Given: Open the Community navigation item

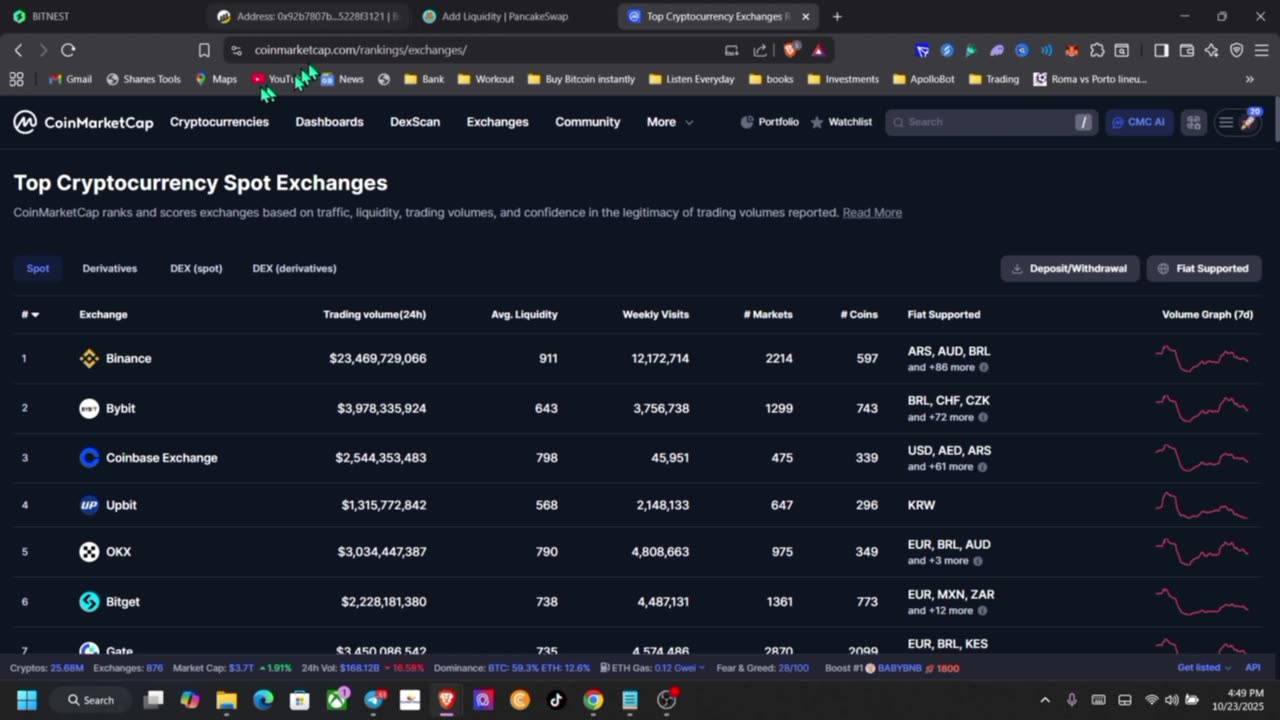Looking at the screenshot, I should (x=588, y=122).
